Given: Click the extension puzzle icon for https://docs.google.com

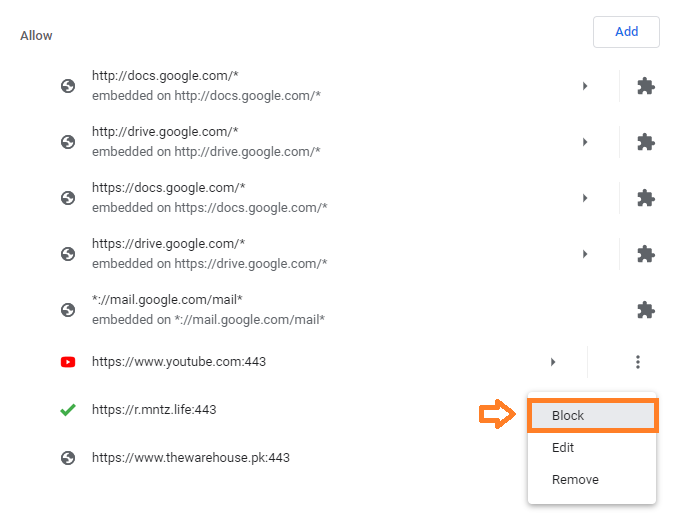Looking at the screenshot, I should [x=646, y=198].
